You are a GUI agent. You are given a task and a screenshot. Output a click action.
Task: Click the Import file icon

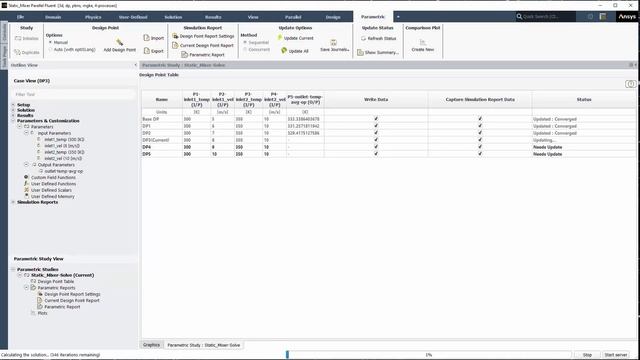147,38
